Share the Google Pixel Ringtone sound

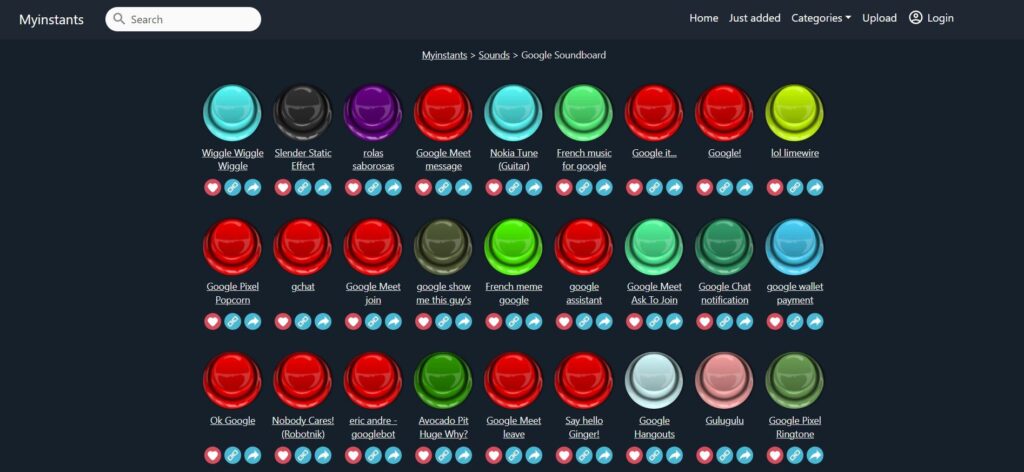click(815, 455)
